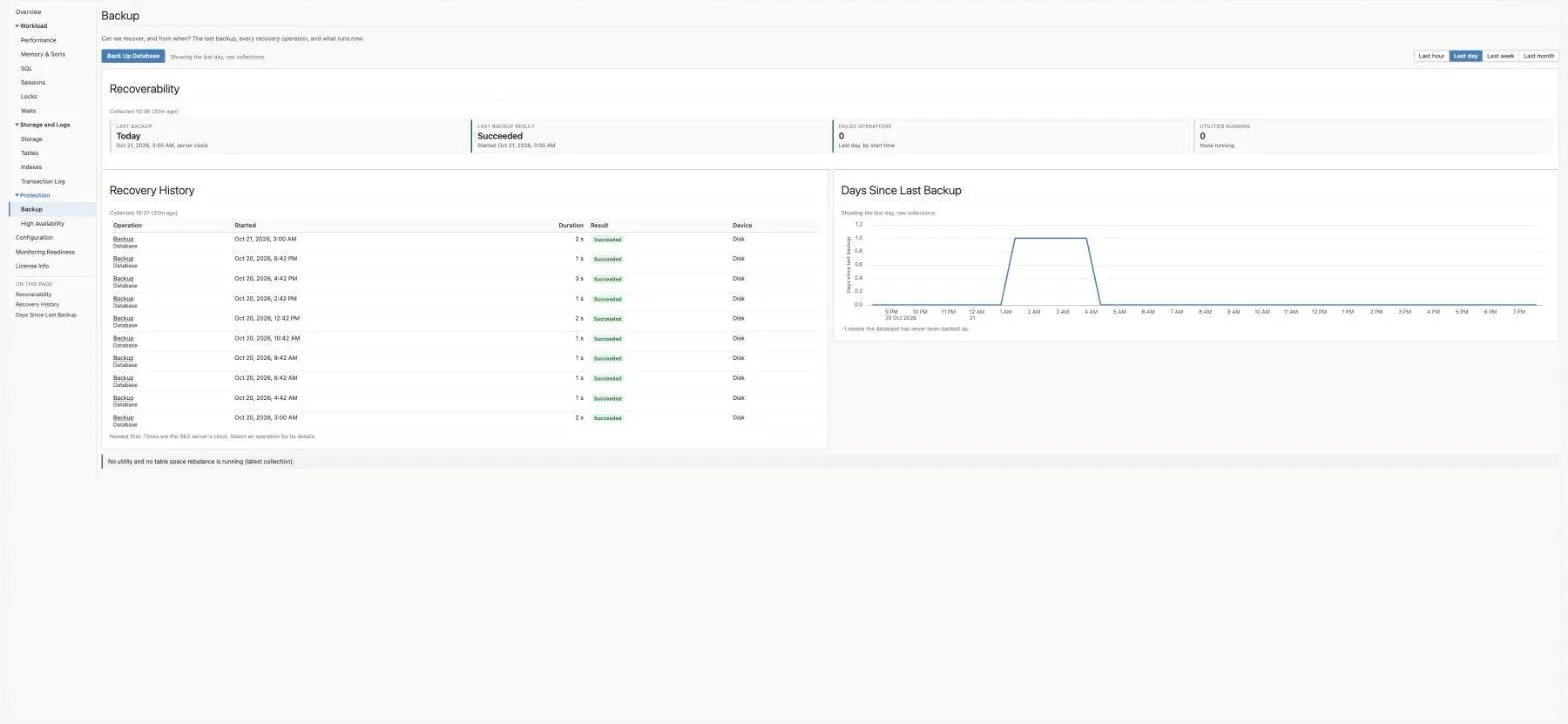The width and height of the screenshot is (1568, 724).
Task: Open Memory & Sorts in the sidebar
Action: point(43,54)
